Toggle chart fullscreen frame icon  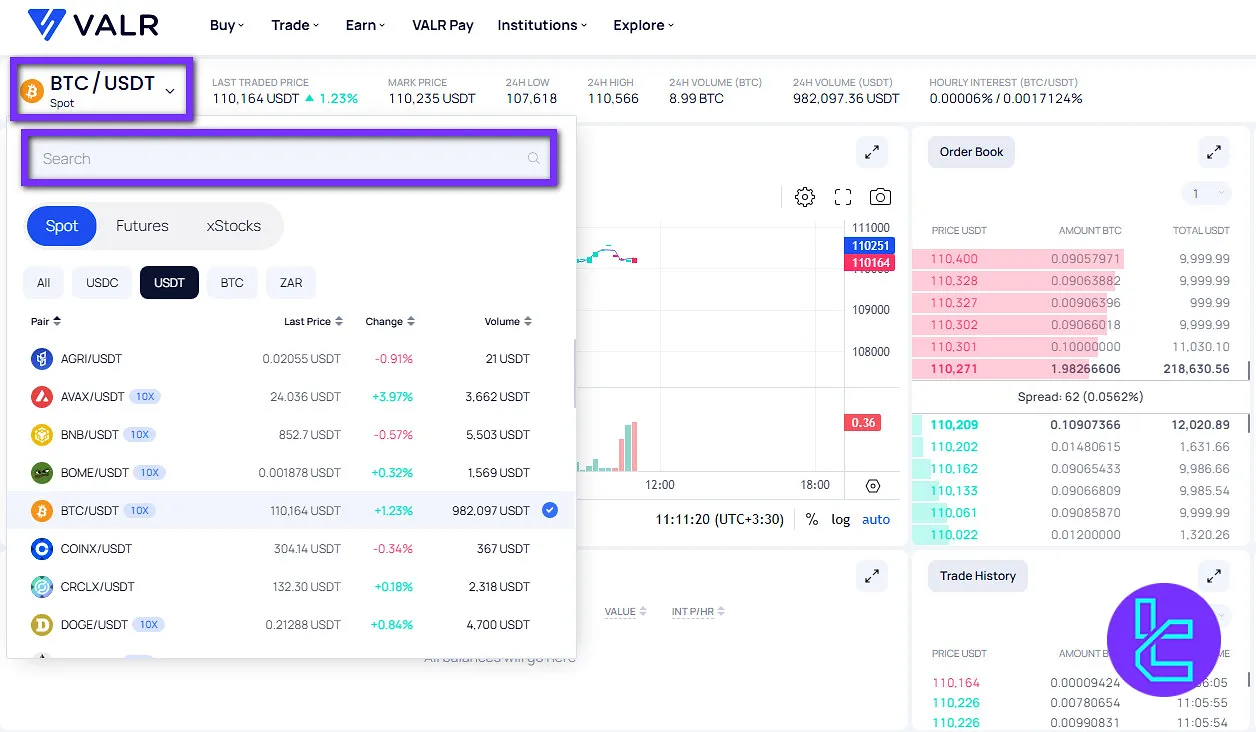[843, 197]
